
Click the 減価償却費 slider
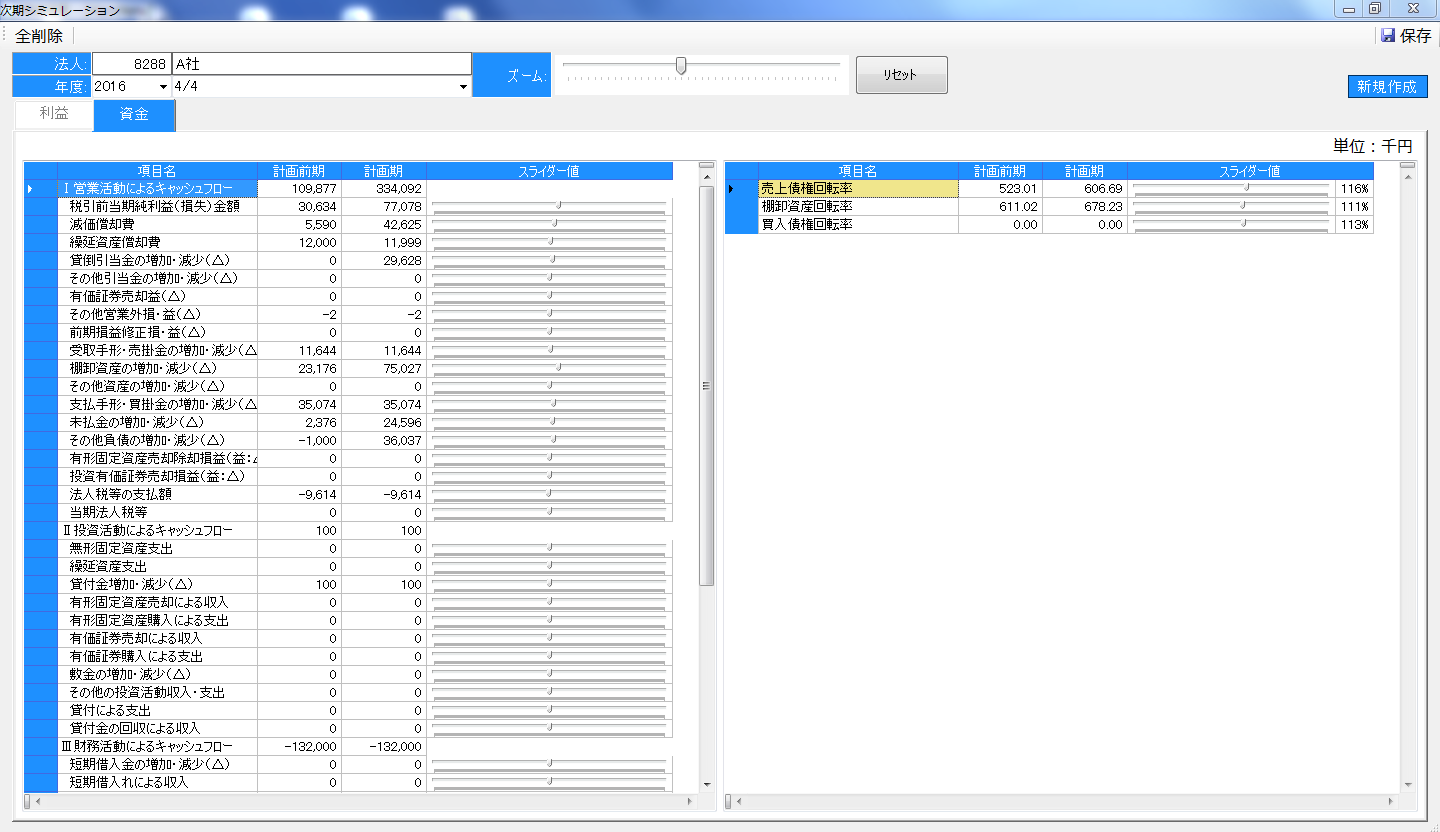click(x=548, y=224)
